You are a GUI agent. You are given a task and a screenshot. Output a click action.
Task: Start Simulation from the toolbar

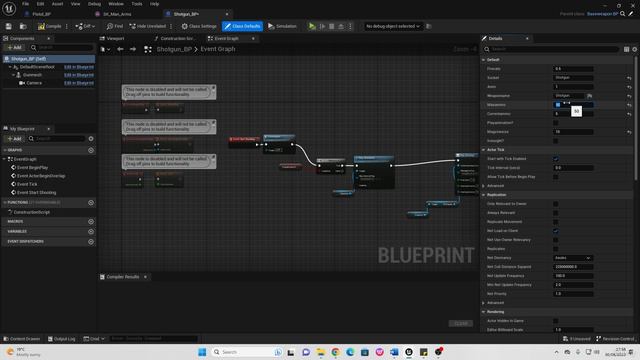point(282,26)
